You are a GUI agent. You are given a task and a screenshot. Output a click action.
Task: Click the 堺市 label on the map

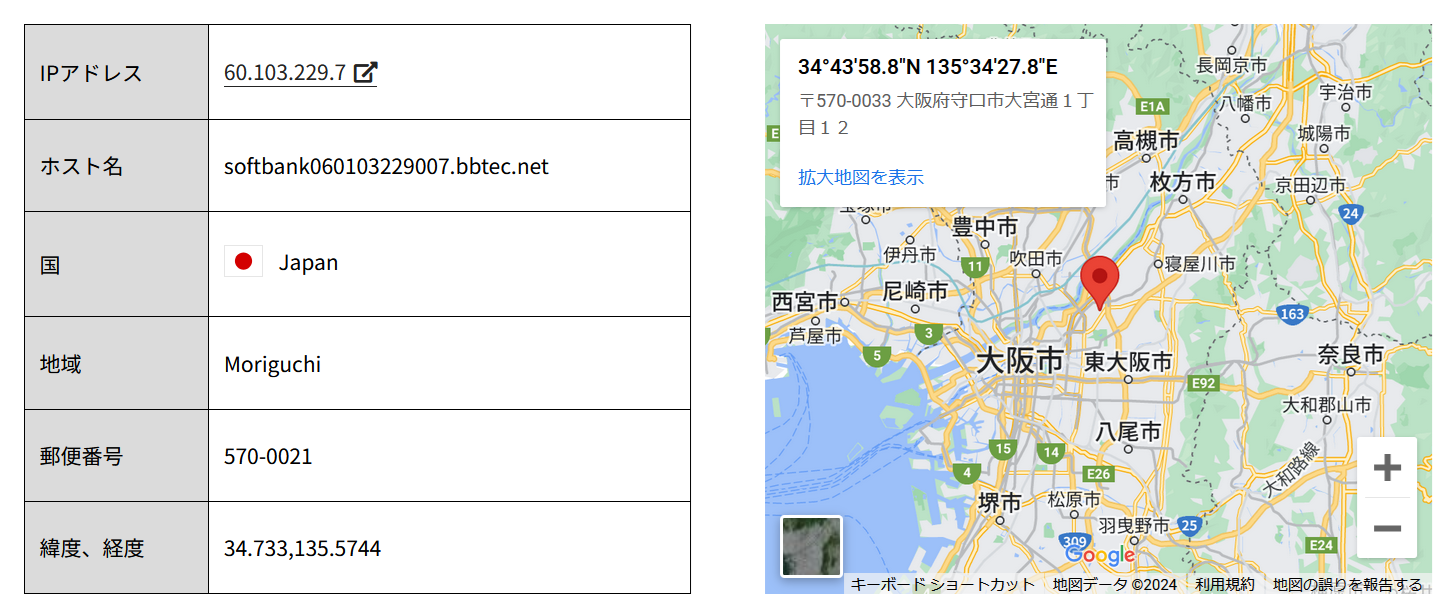[999, 502]
